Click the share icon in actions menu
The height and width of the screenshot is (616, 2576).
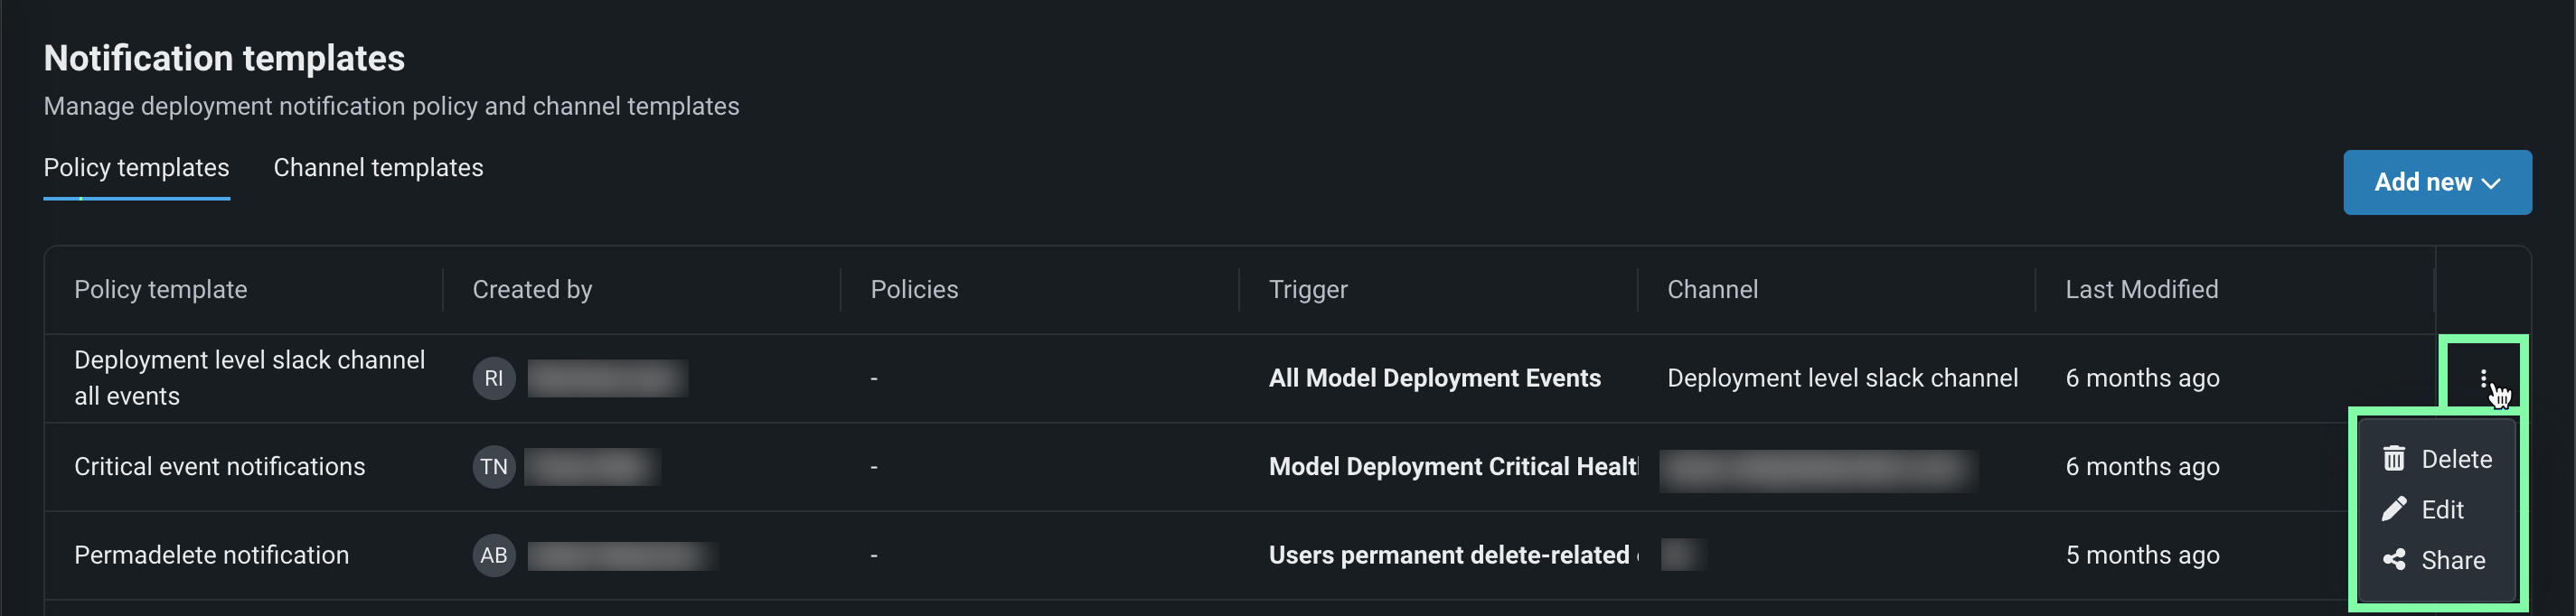click(2394, 560)
